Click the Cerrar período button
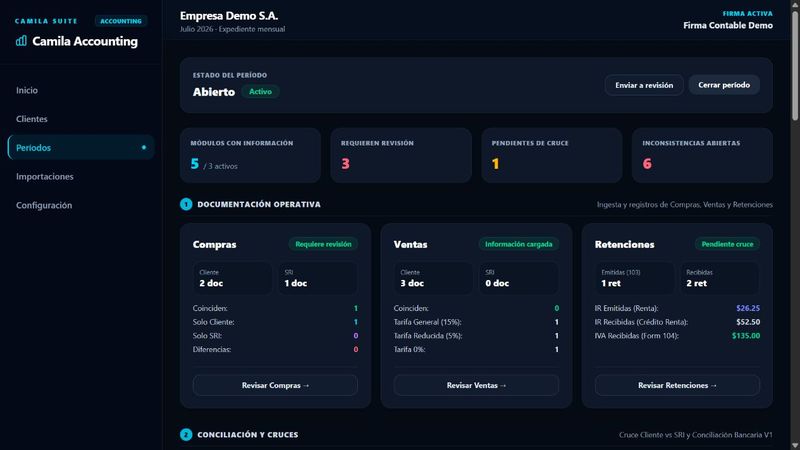This screenshot has height=450, width=800. [724, 85]
